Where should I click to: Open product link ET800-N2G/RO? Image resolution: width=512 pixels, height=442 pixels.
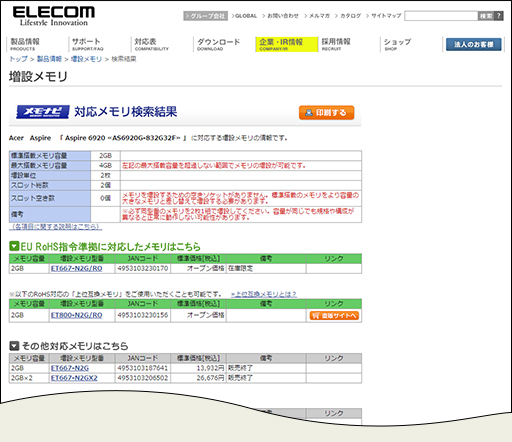click(x=76, y=315)
